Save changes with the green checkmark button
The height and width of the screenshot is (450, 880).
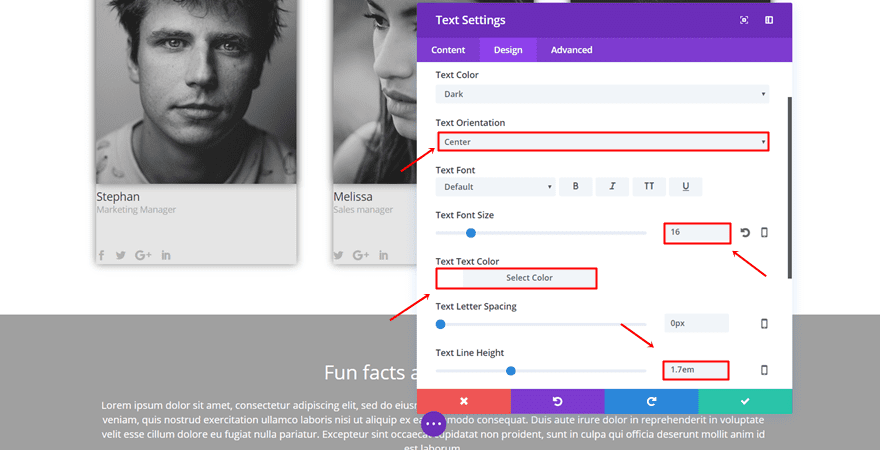[745, 401]
